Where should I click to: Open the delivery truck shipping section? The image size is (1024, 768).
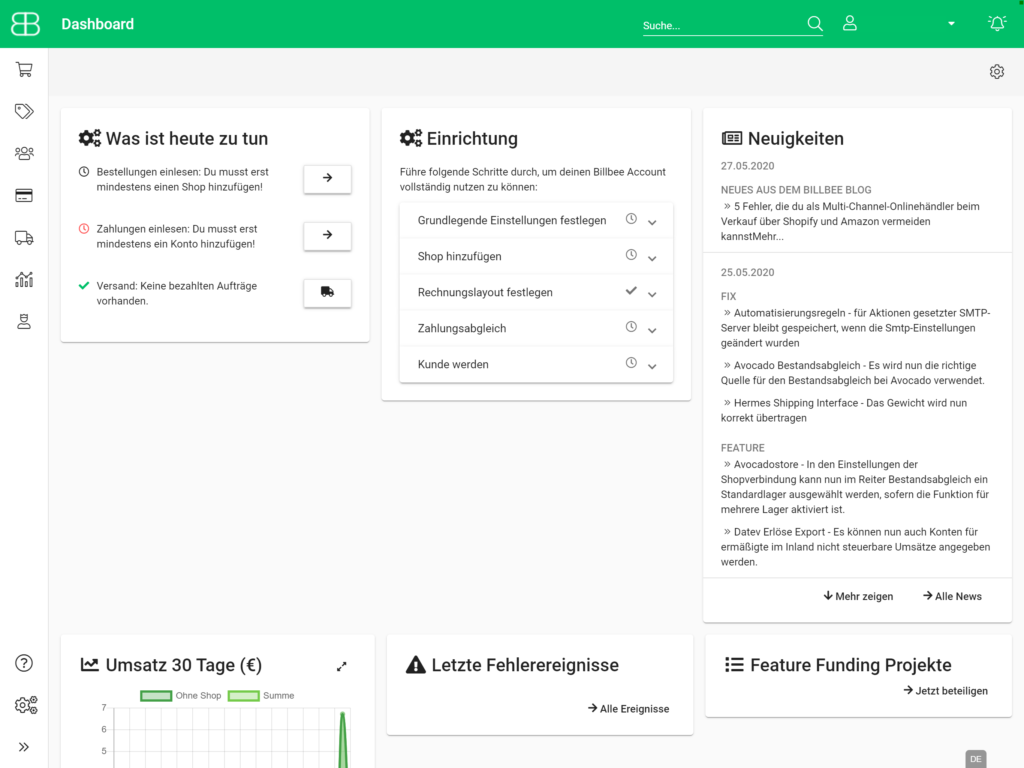point(24,238)
